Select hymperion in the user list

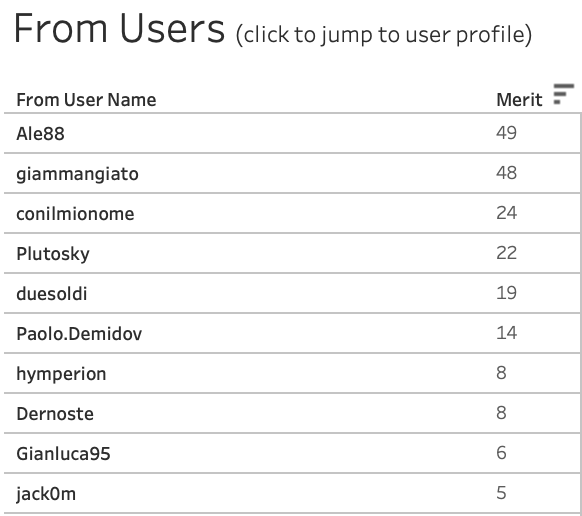pos(61,374)
